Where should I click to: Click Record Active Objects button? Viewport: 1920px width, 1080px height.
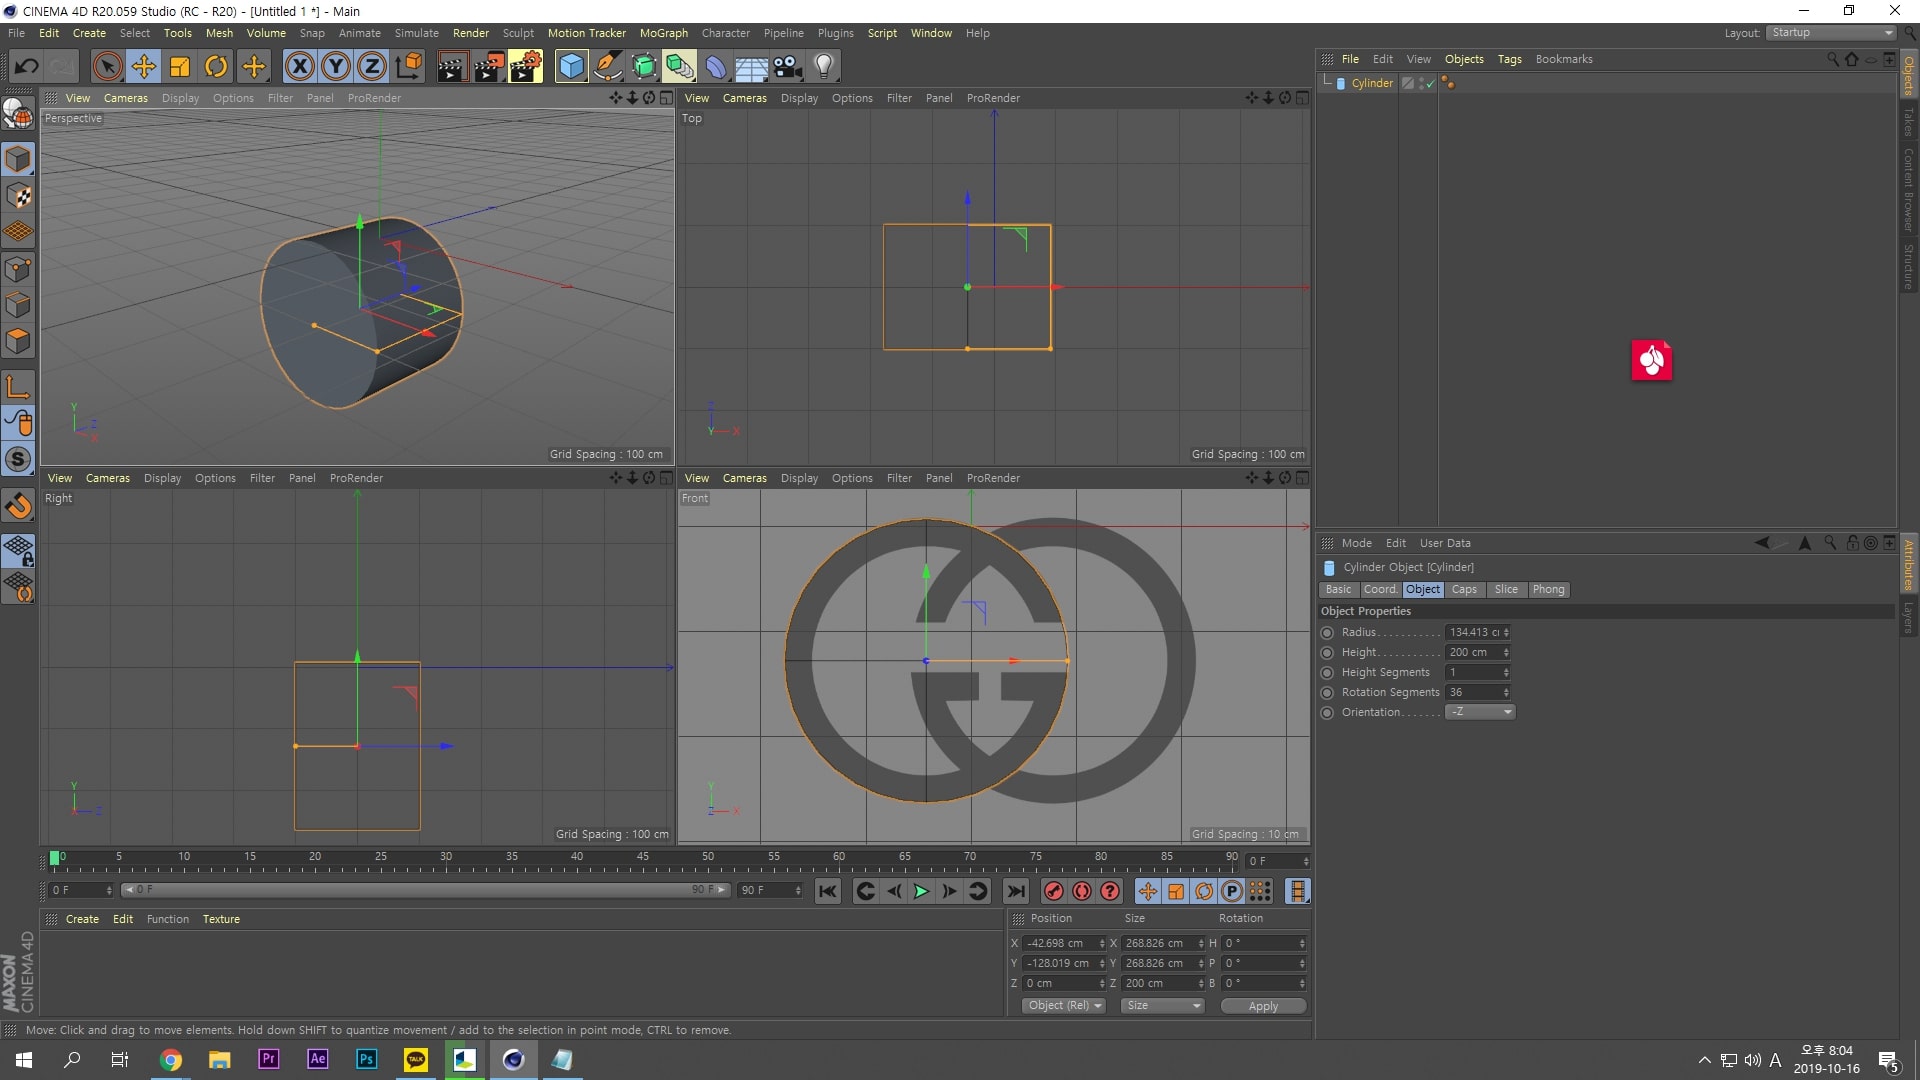pyautogui.click(x=1054, y=891)
